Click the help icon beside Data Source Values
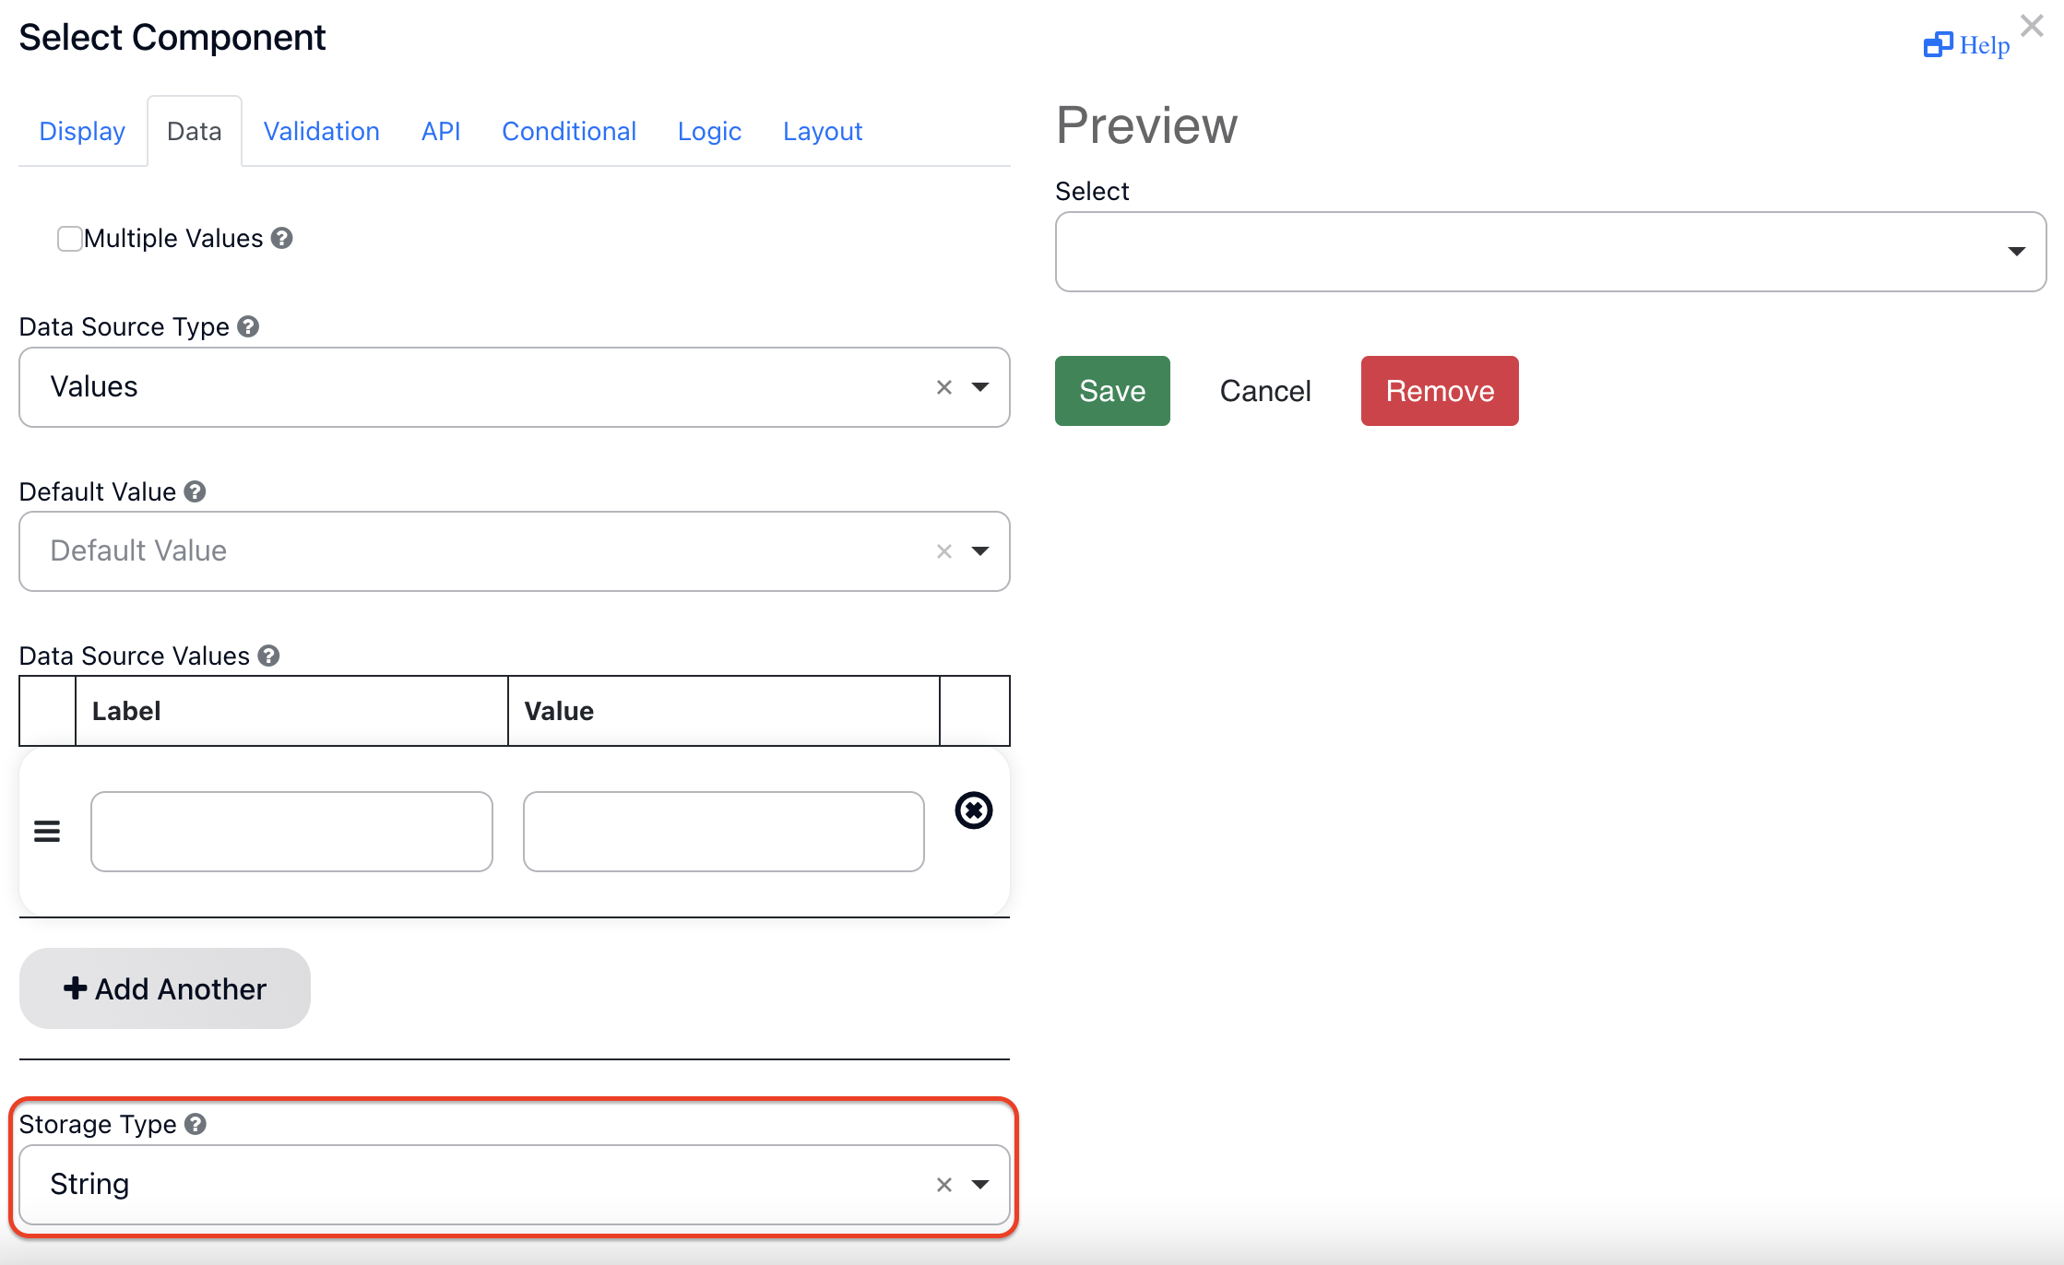The height and width of the screenshot is (1265, 2064). coord(267,655)
